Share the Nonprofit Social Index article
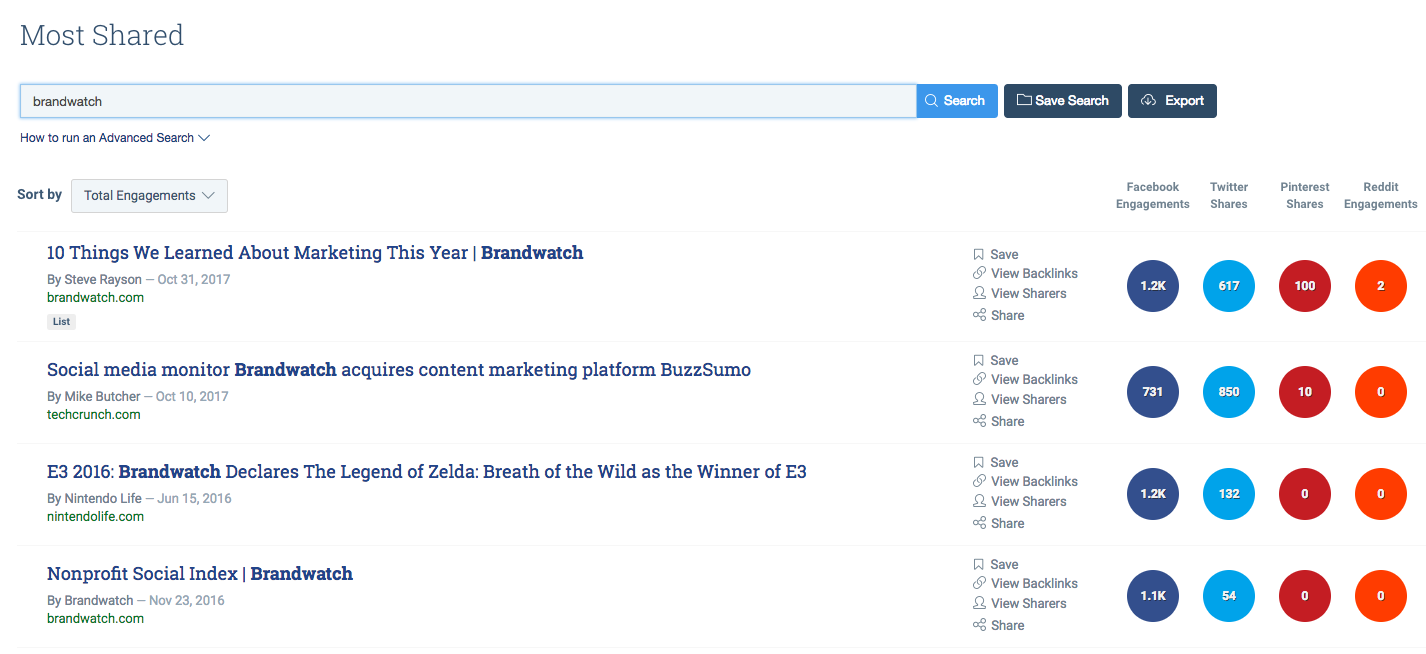The width and height of the screenshot is (1426, 654). coord(1006,624)
